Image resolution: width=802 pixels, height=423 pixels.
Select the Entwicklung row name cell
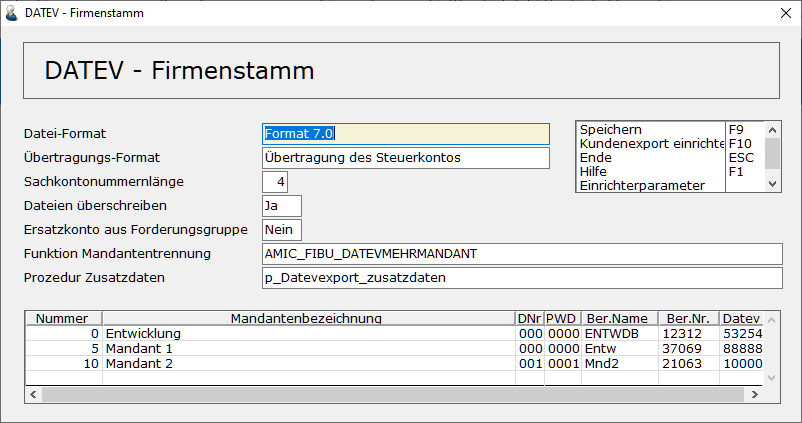click(308, 333)
